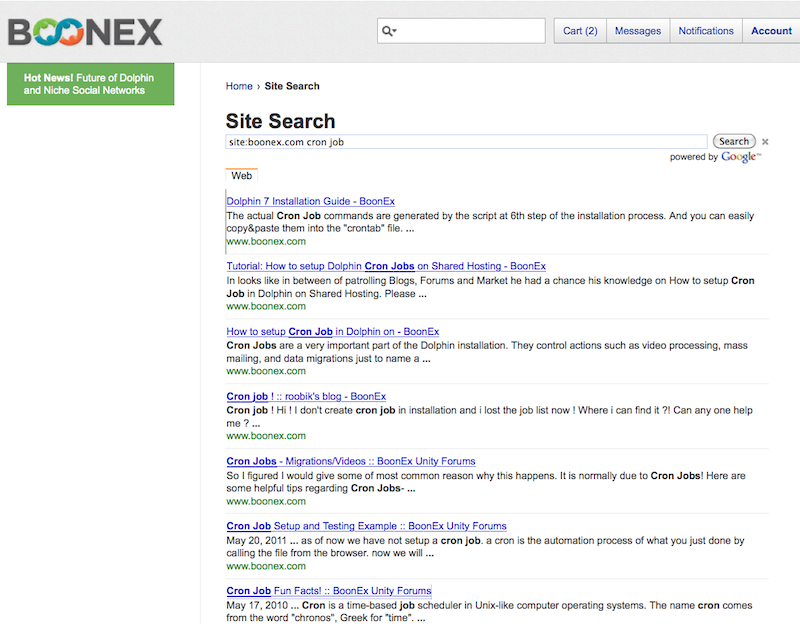Image resolution: width=800 pixels, height=624 pixels.
Task: Click the Site Search breadcrumb text
Action: [292, 86]
